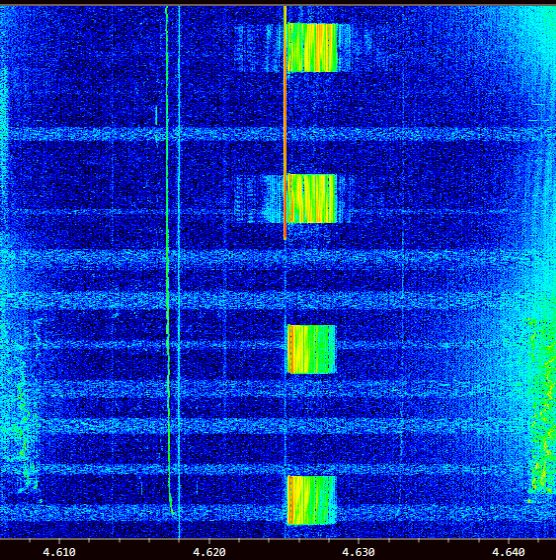This screenshot has height=560, width=556.
Task: Select the faint vertical line near 4.633
Action: pyautogui.click(x=403, y=271)
